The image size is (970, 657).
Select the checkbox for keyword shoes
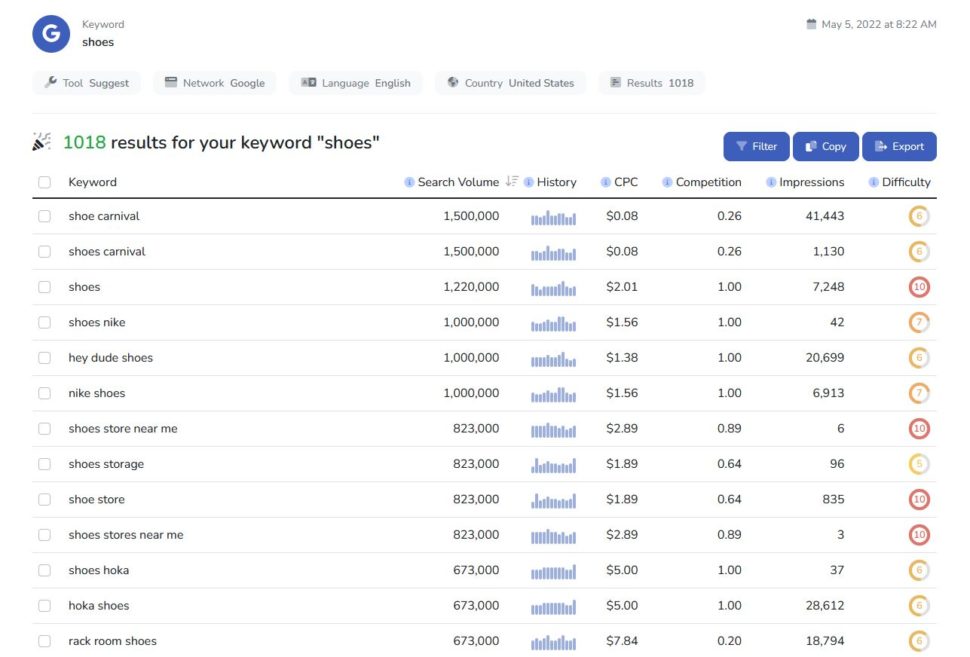45,287
